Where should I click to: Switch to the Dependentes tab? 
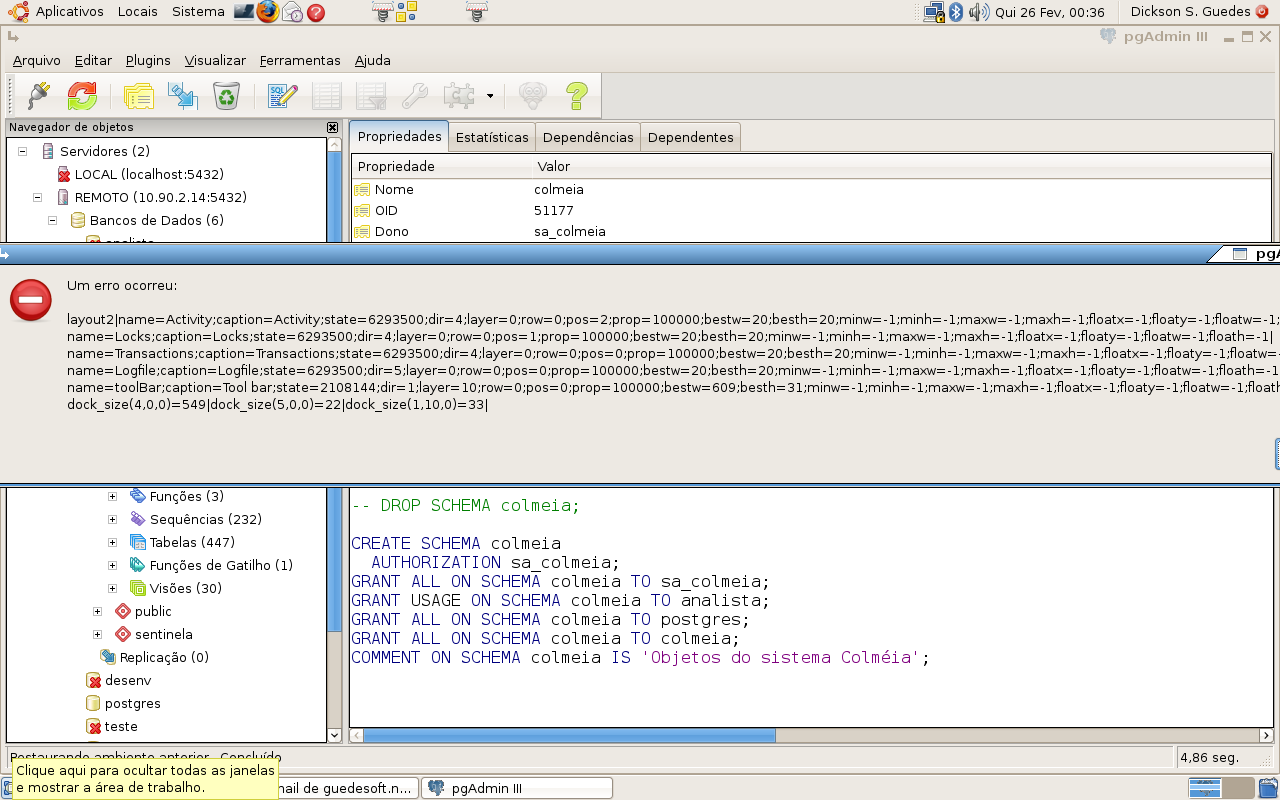(x=690, y=137)
